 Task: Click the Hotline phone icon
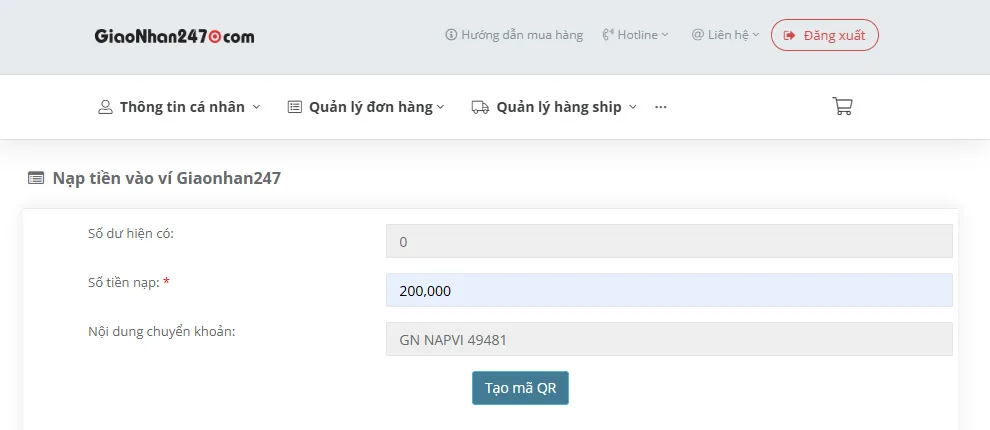point(607,35)
